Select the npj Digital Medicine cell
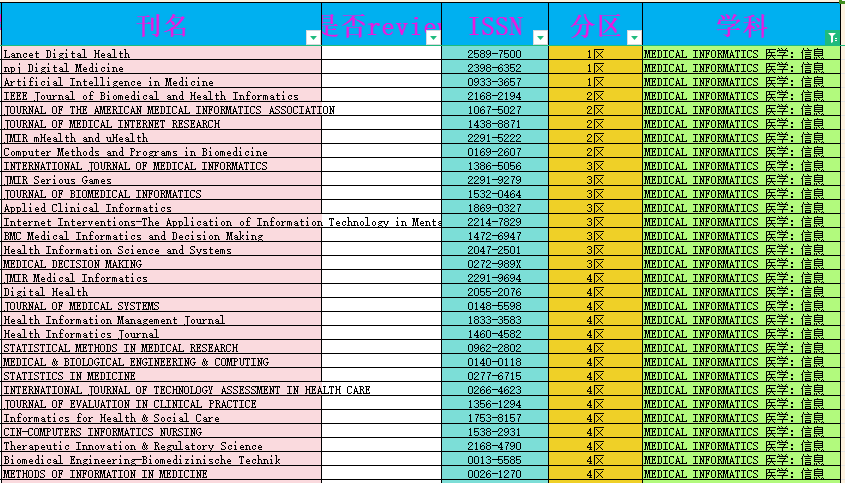845x483 pixels. click(162, 67)
